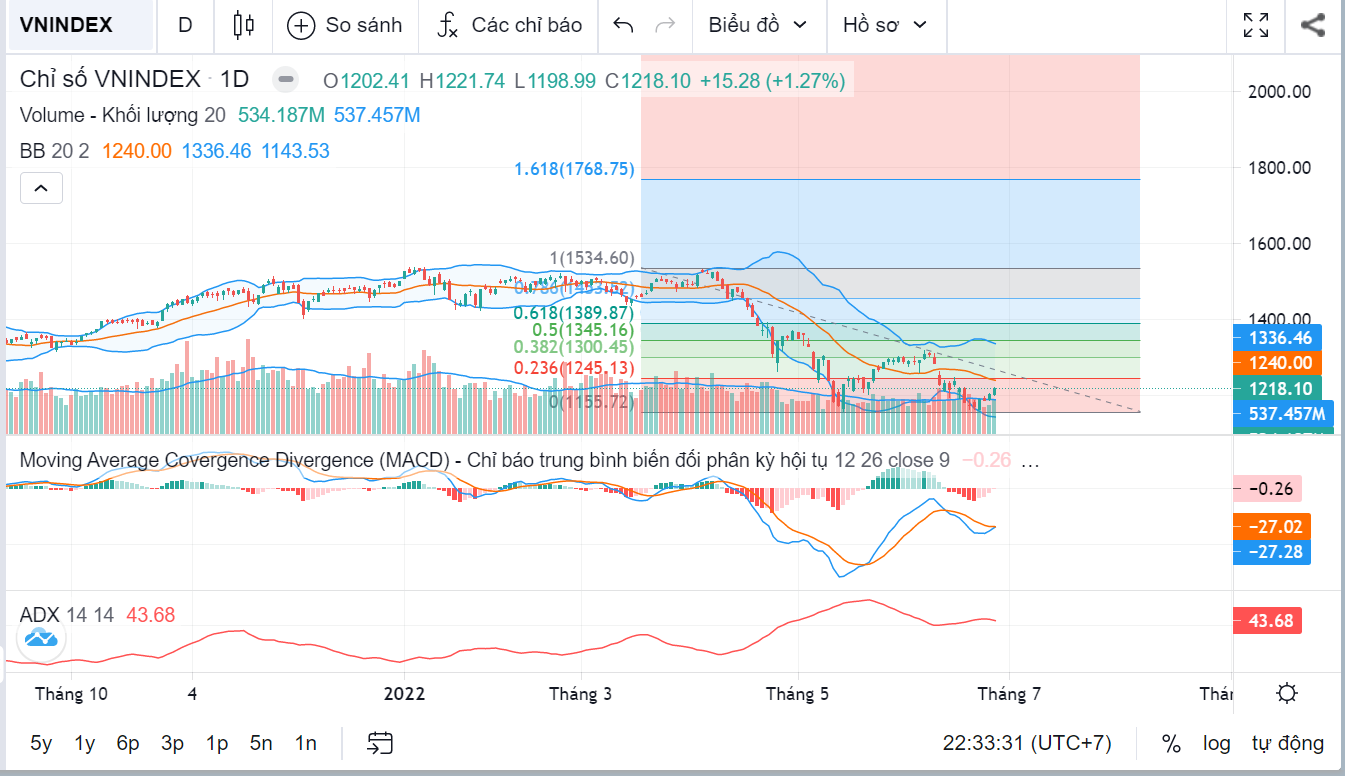Select the 5n time range

261,743
